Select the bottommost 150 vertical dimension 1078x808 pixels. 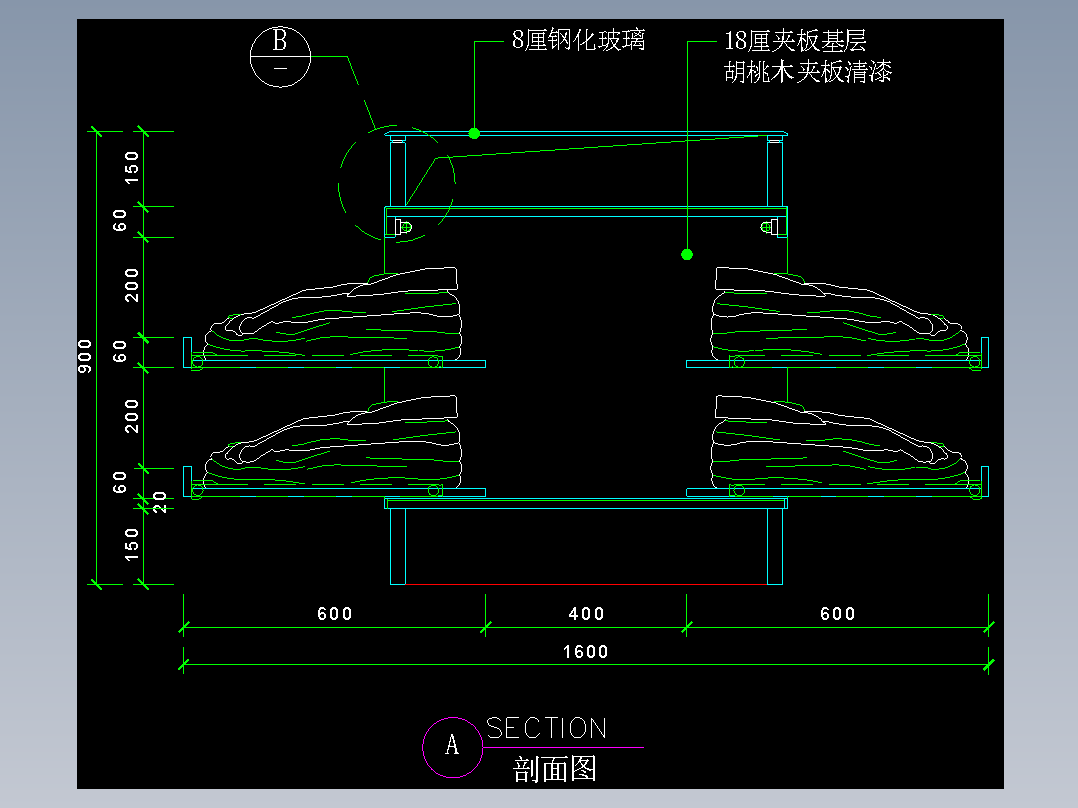[131, 545]
